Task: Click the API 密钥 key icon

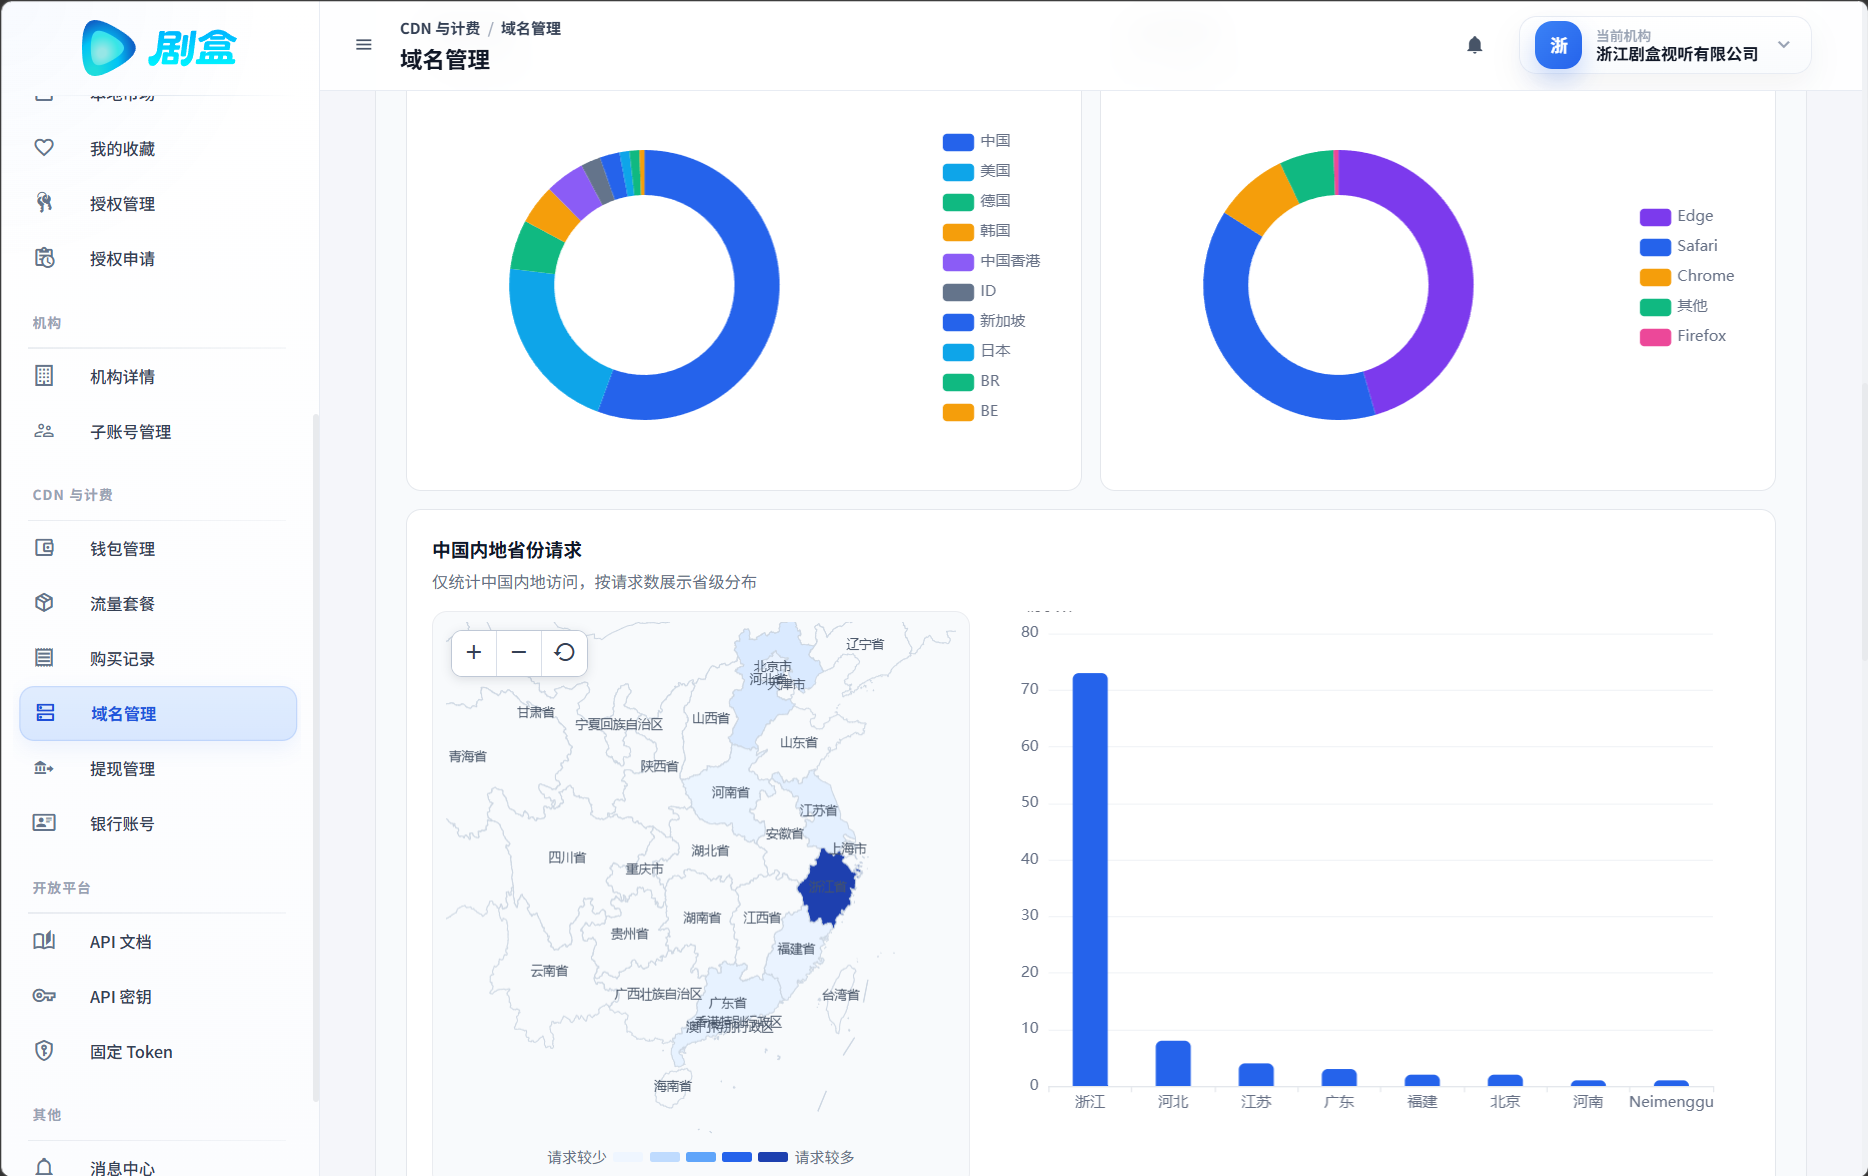Action: tap(44, 996)
